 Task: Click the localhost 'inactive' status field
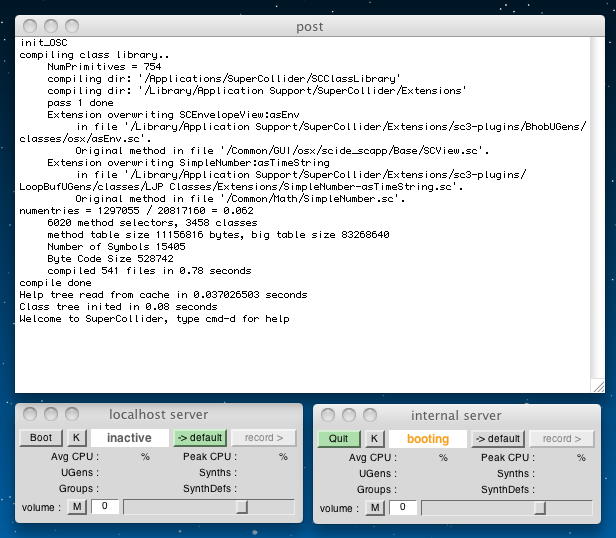coord(130,438)
